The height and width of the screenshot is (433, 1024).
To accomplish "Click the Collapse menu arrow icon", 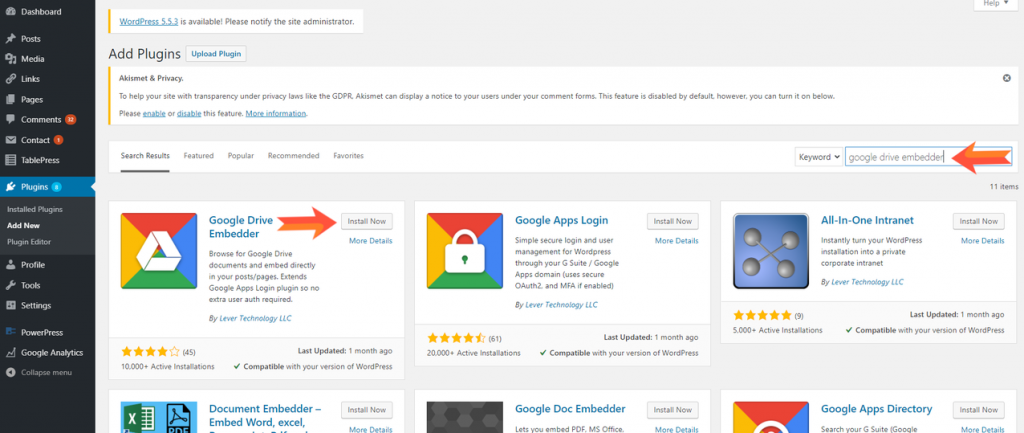I will [x=10, y=372].
